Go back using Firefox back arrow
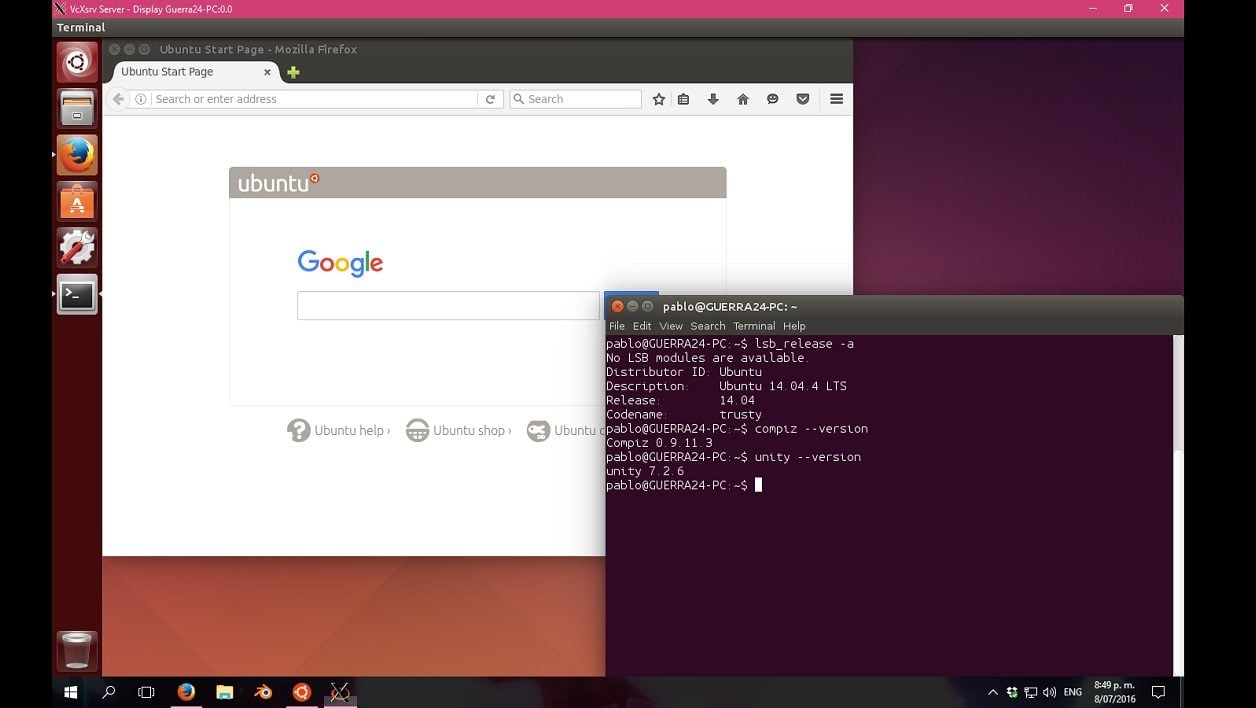 click(118, 99)
